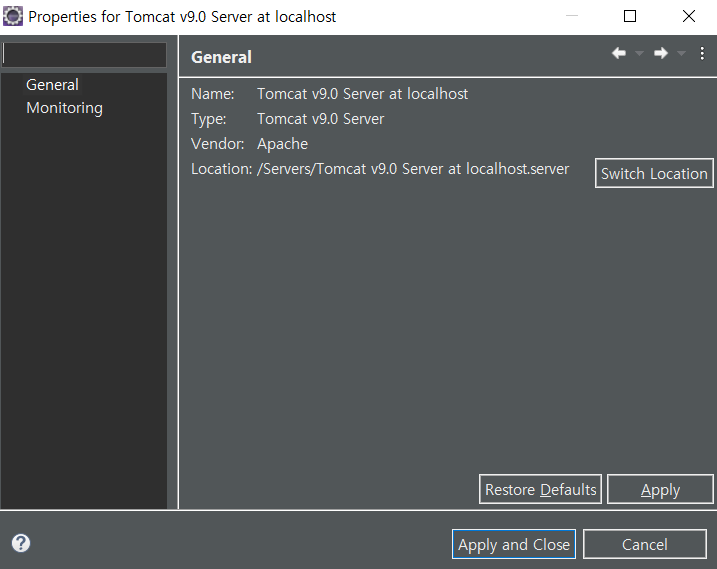Click the 'General' page heading
This screenshot has width=717, height=569.
click(x=221, y=57)
